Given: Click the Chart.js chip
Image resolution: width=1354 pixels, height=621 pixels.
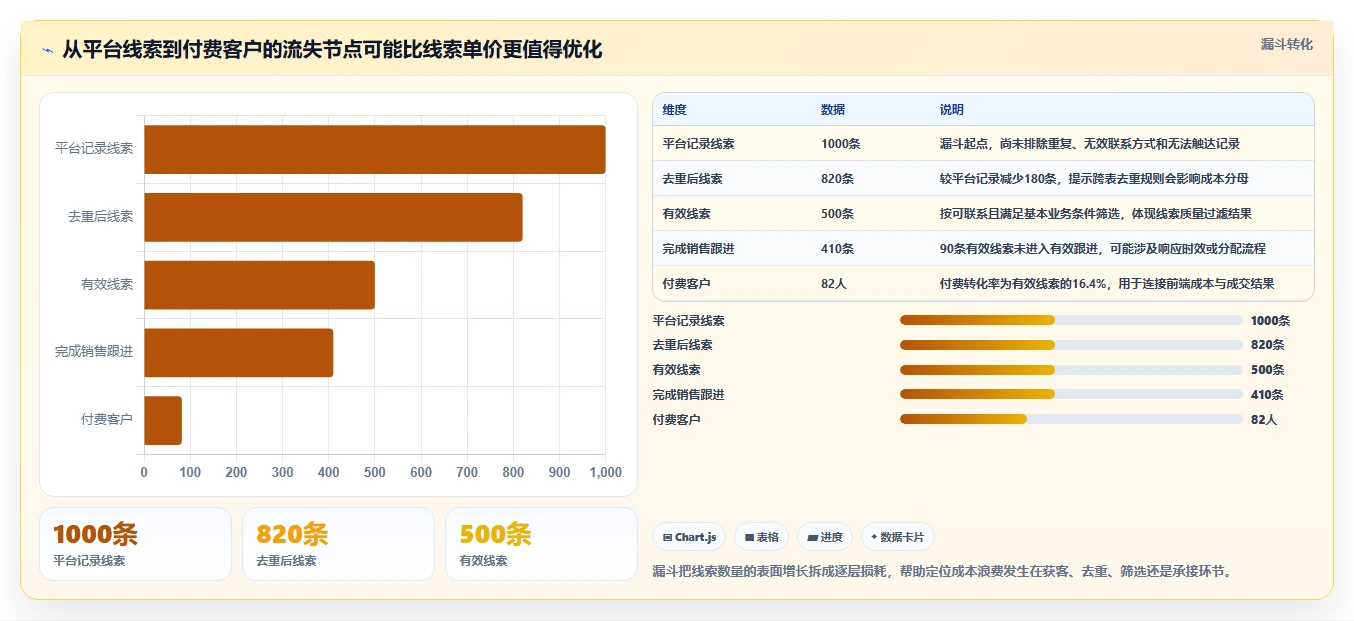Looking at the screenshot, I should [689, 537].
